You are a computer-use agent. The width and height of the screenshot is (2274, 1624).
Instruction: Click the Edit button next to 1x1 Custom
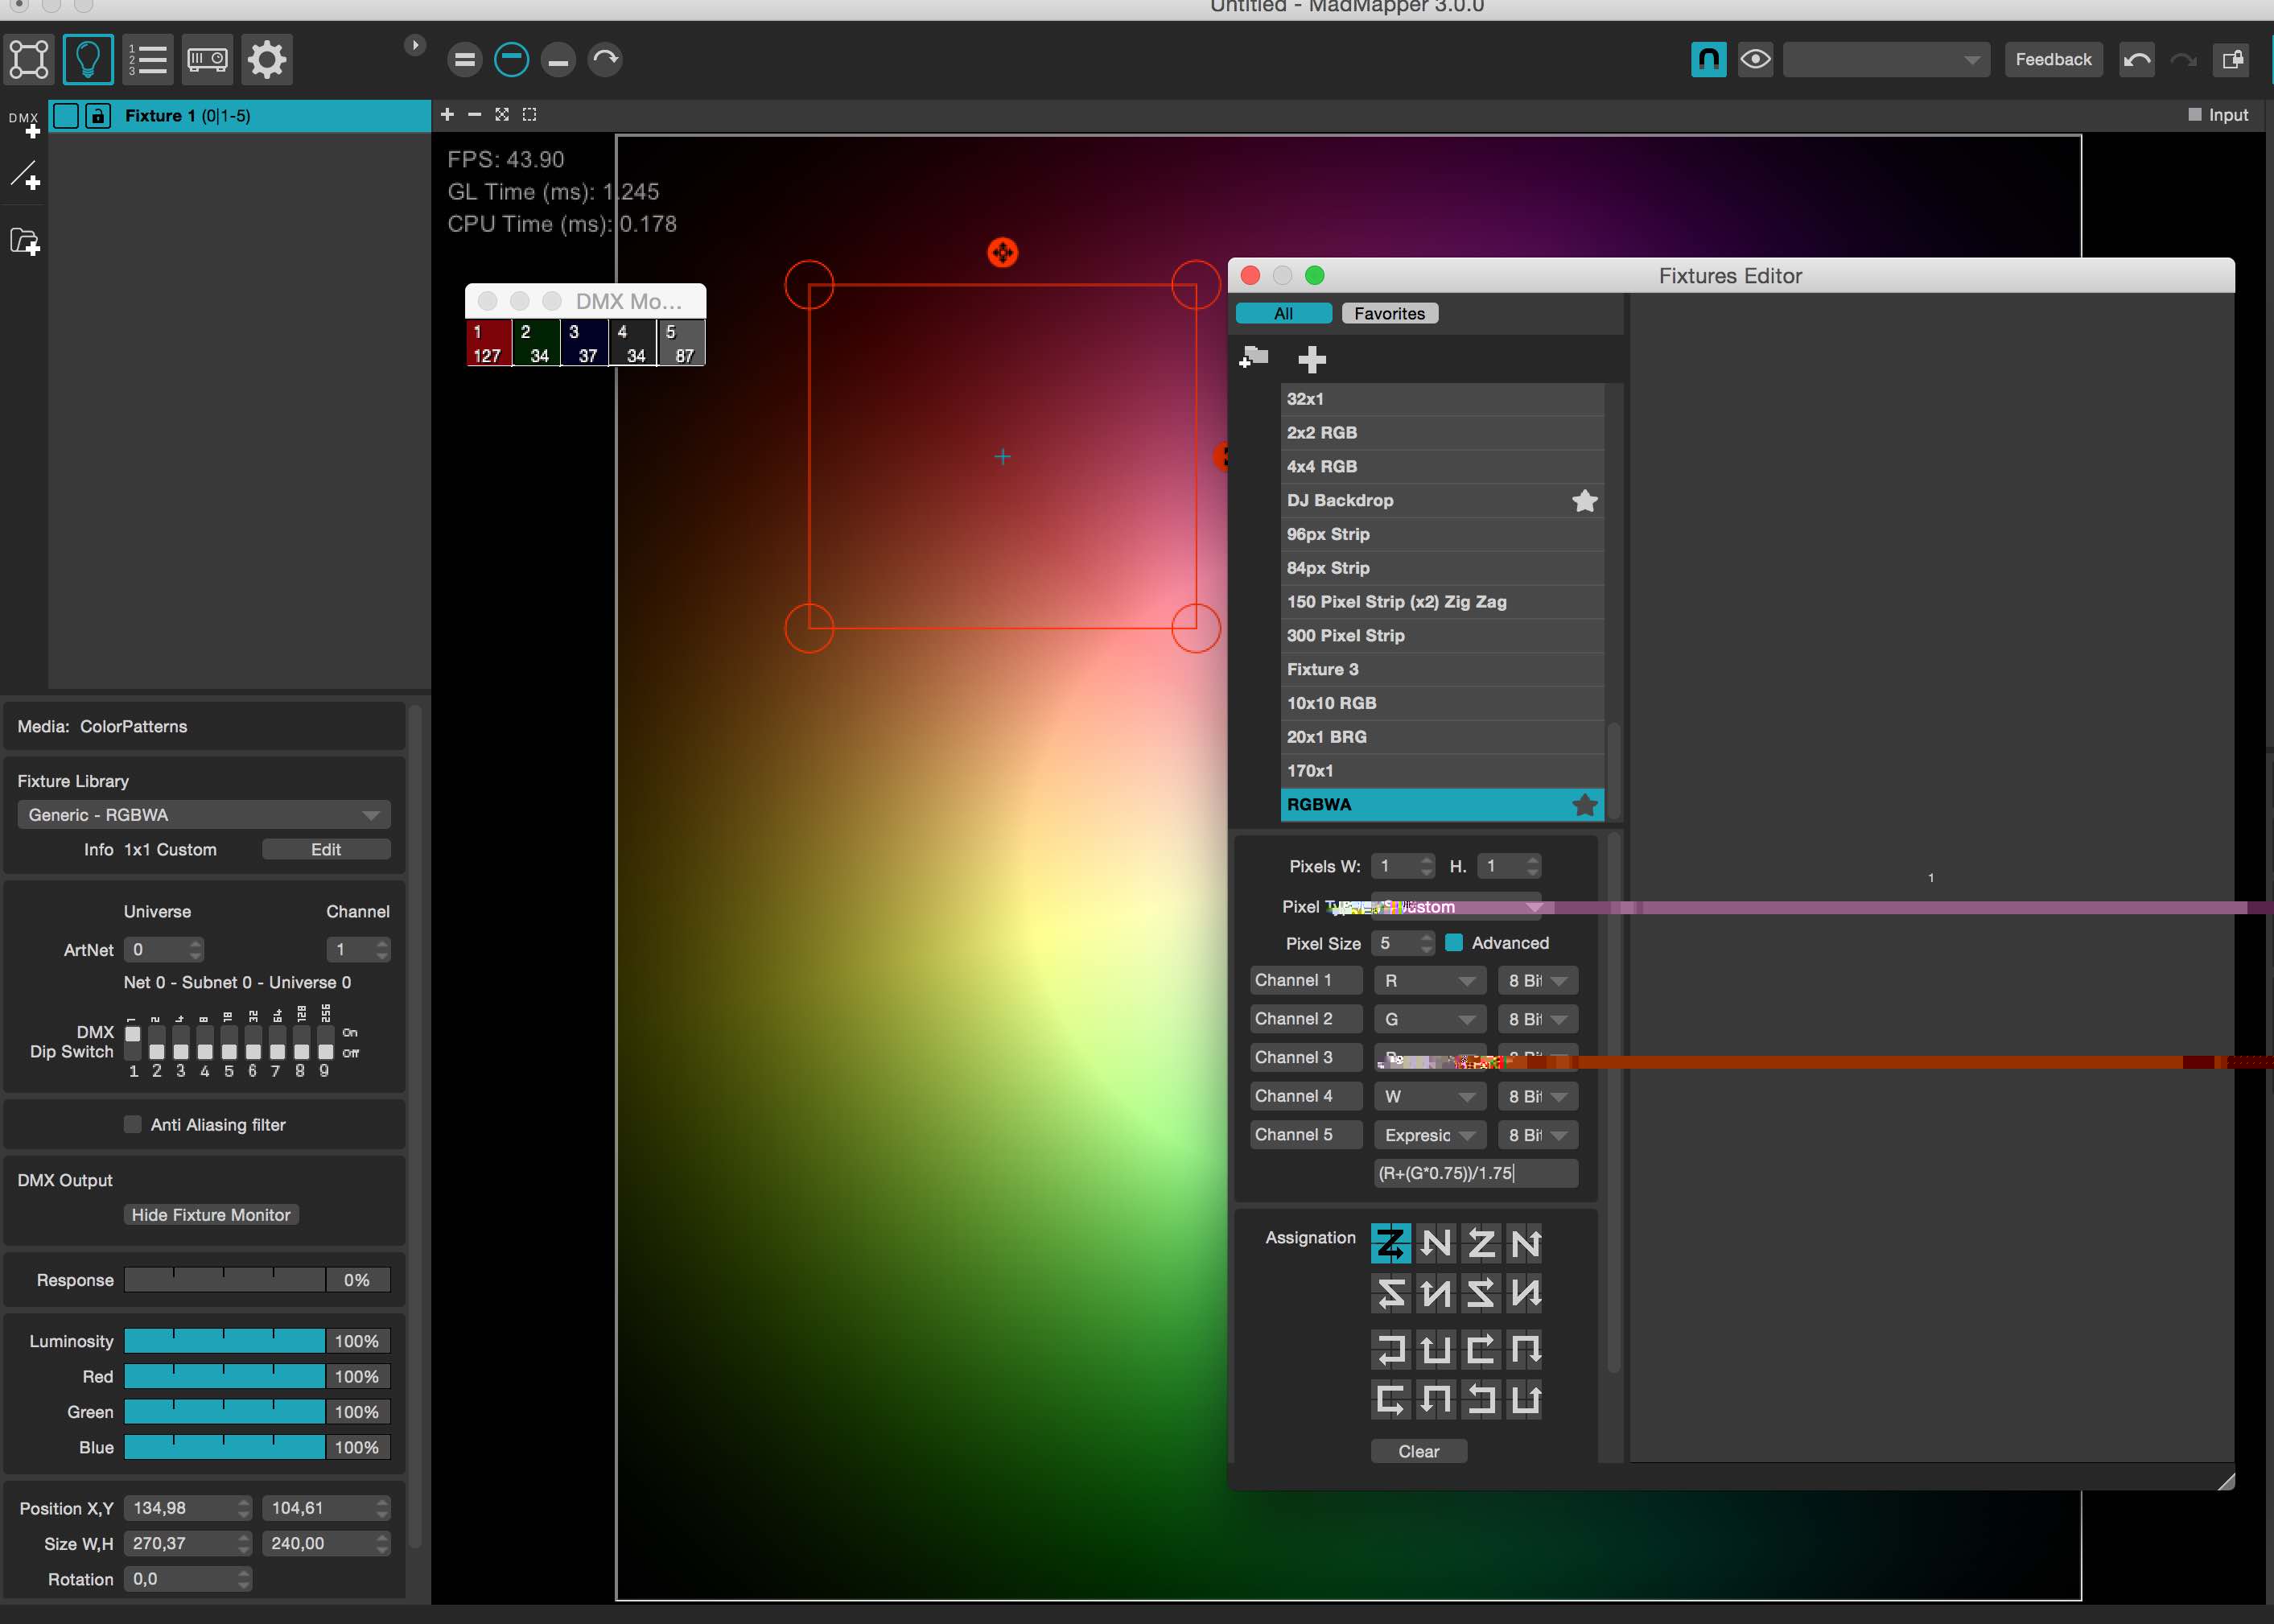pyautogui.click(x=326, y=849)
